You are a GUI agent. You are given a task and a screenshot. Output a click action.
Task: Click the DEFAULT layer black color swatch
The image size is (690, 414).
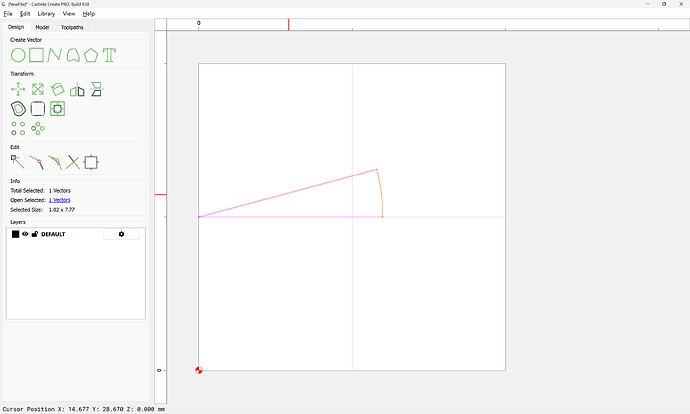(x=16, y=234)
